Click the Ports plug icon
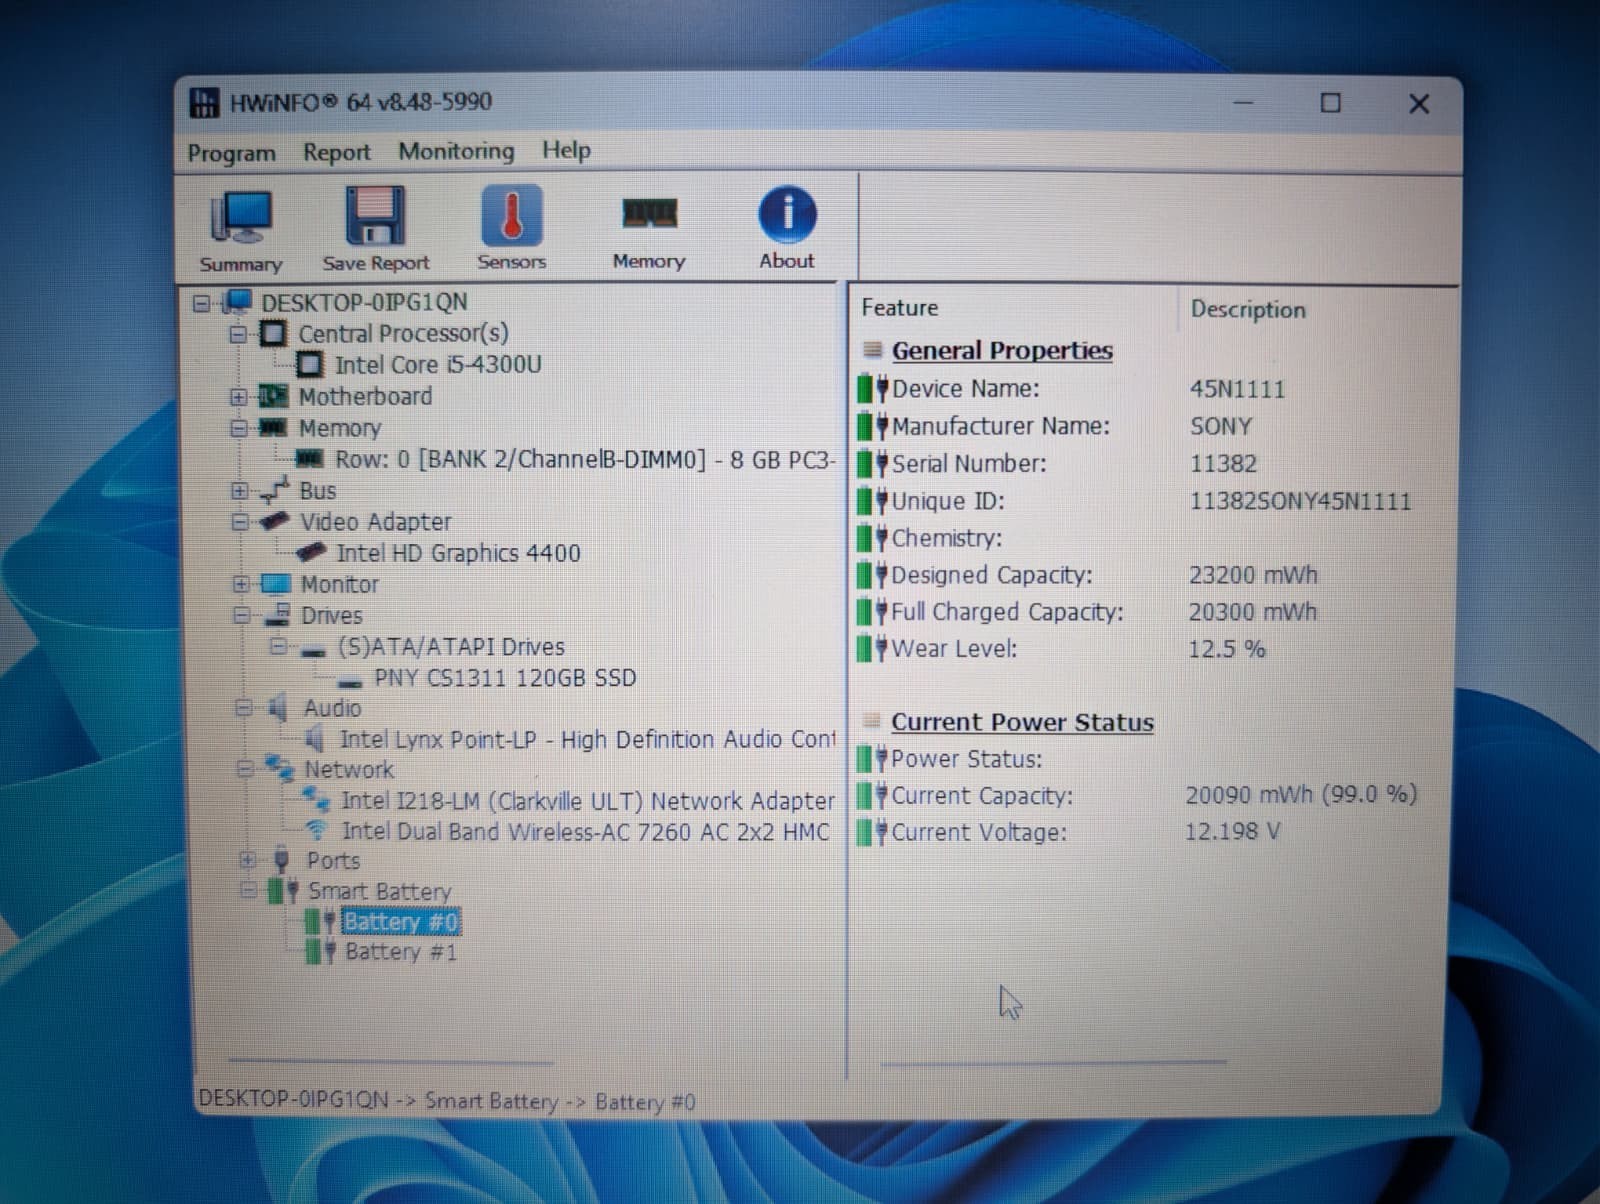This screenshot has width=1600, height=1204. (281, 860)
